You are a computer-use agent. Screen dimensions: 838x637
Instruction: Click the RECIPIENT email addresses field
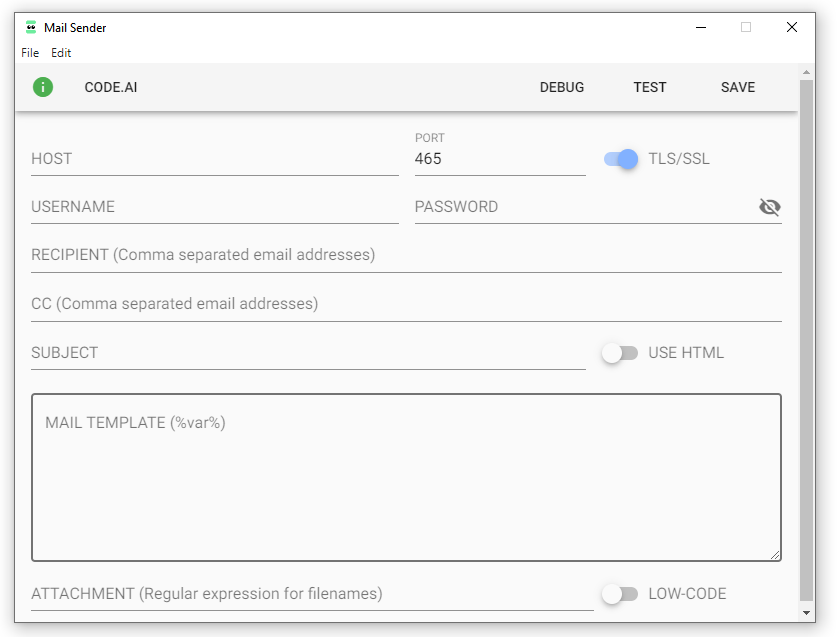(405, 255)
